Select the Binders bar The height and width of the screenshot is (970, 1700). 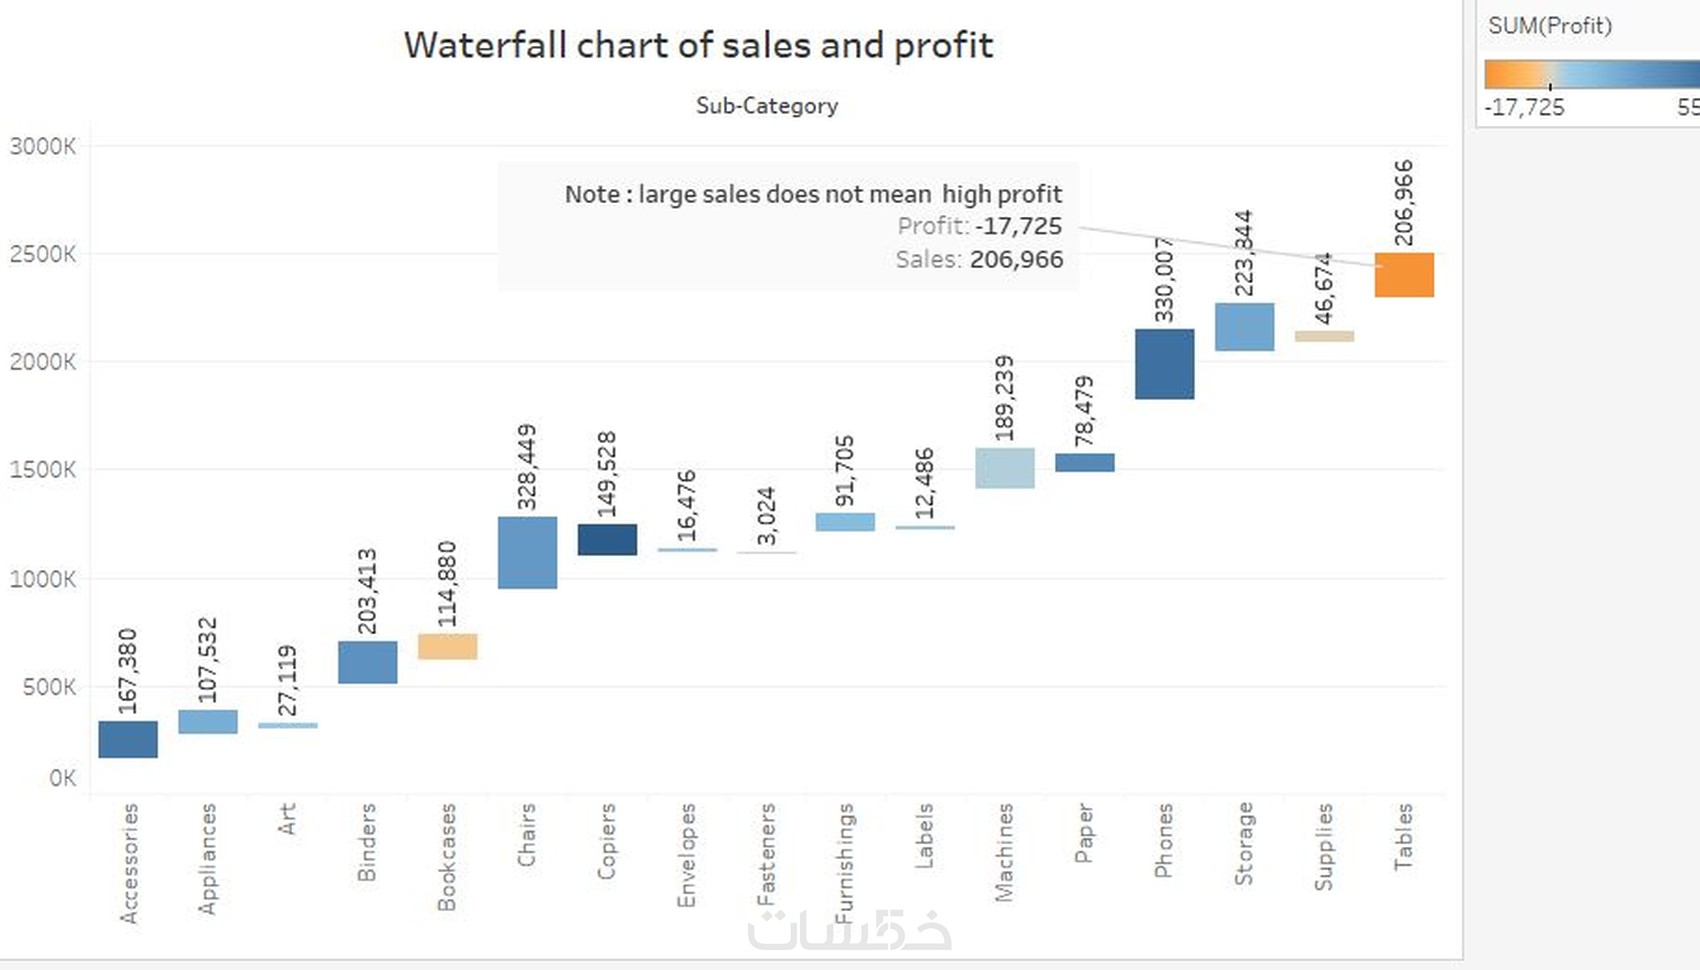click(367, 662)
